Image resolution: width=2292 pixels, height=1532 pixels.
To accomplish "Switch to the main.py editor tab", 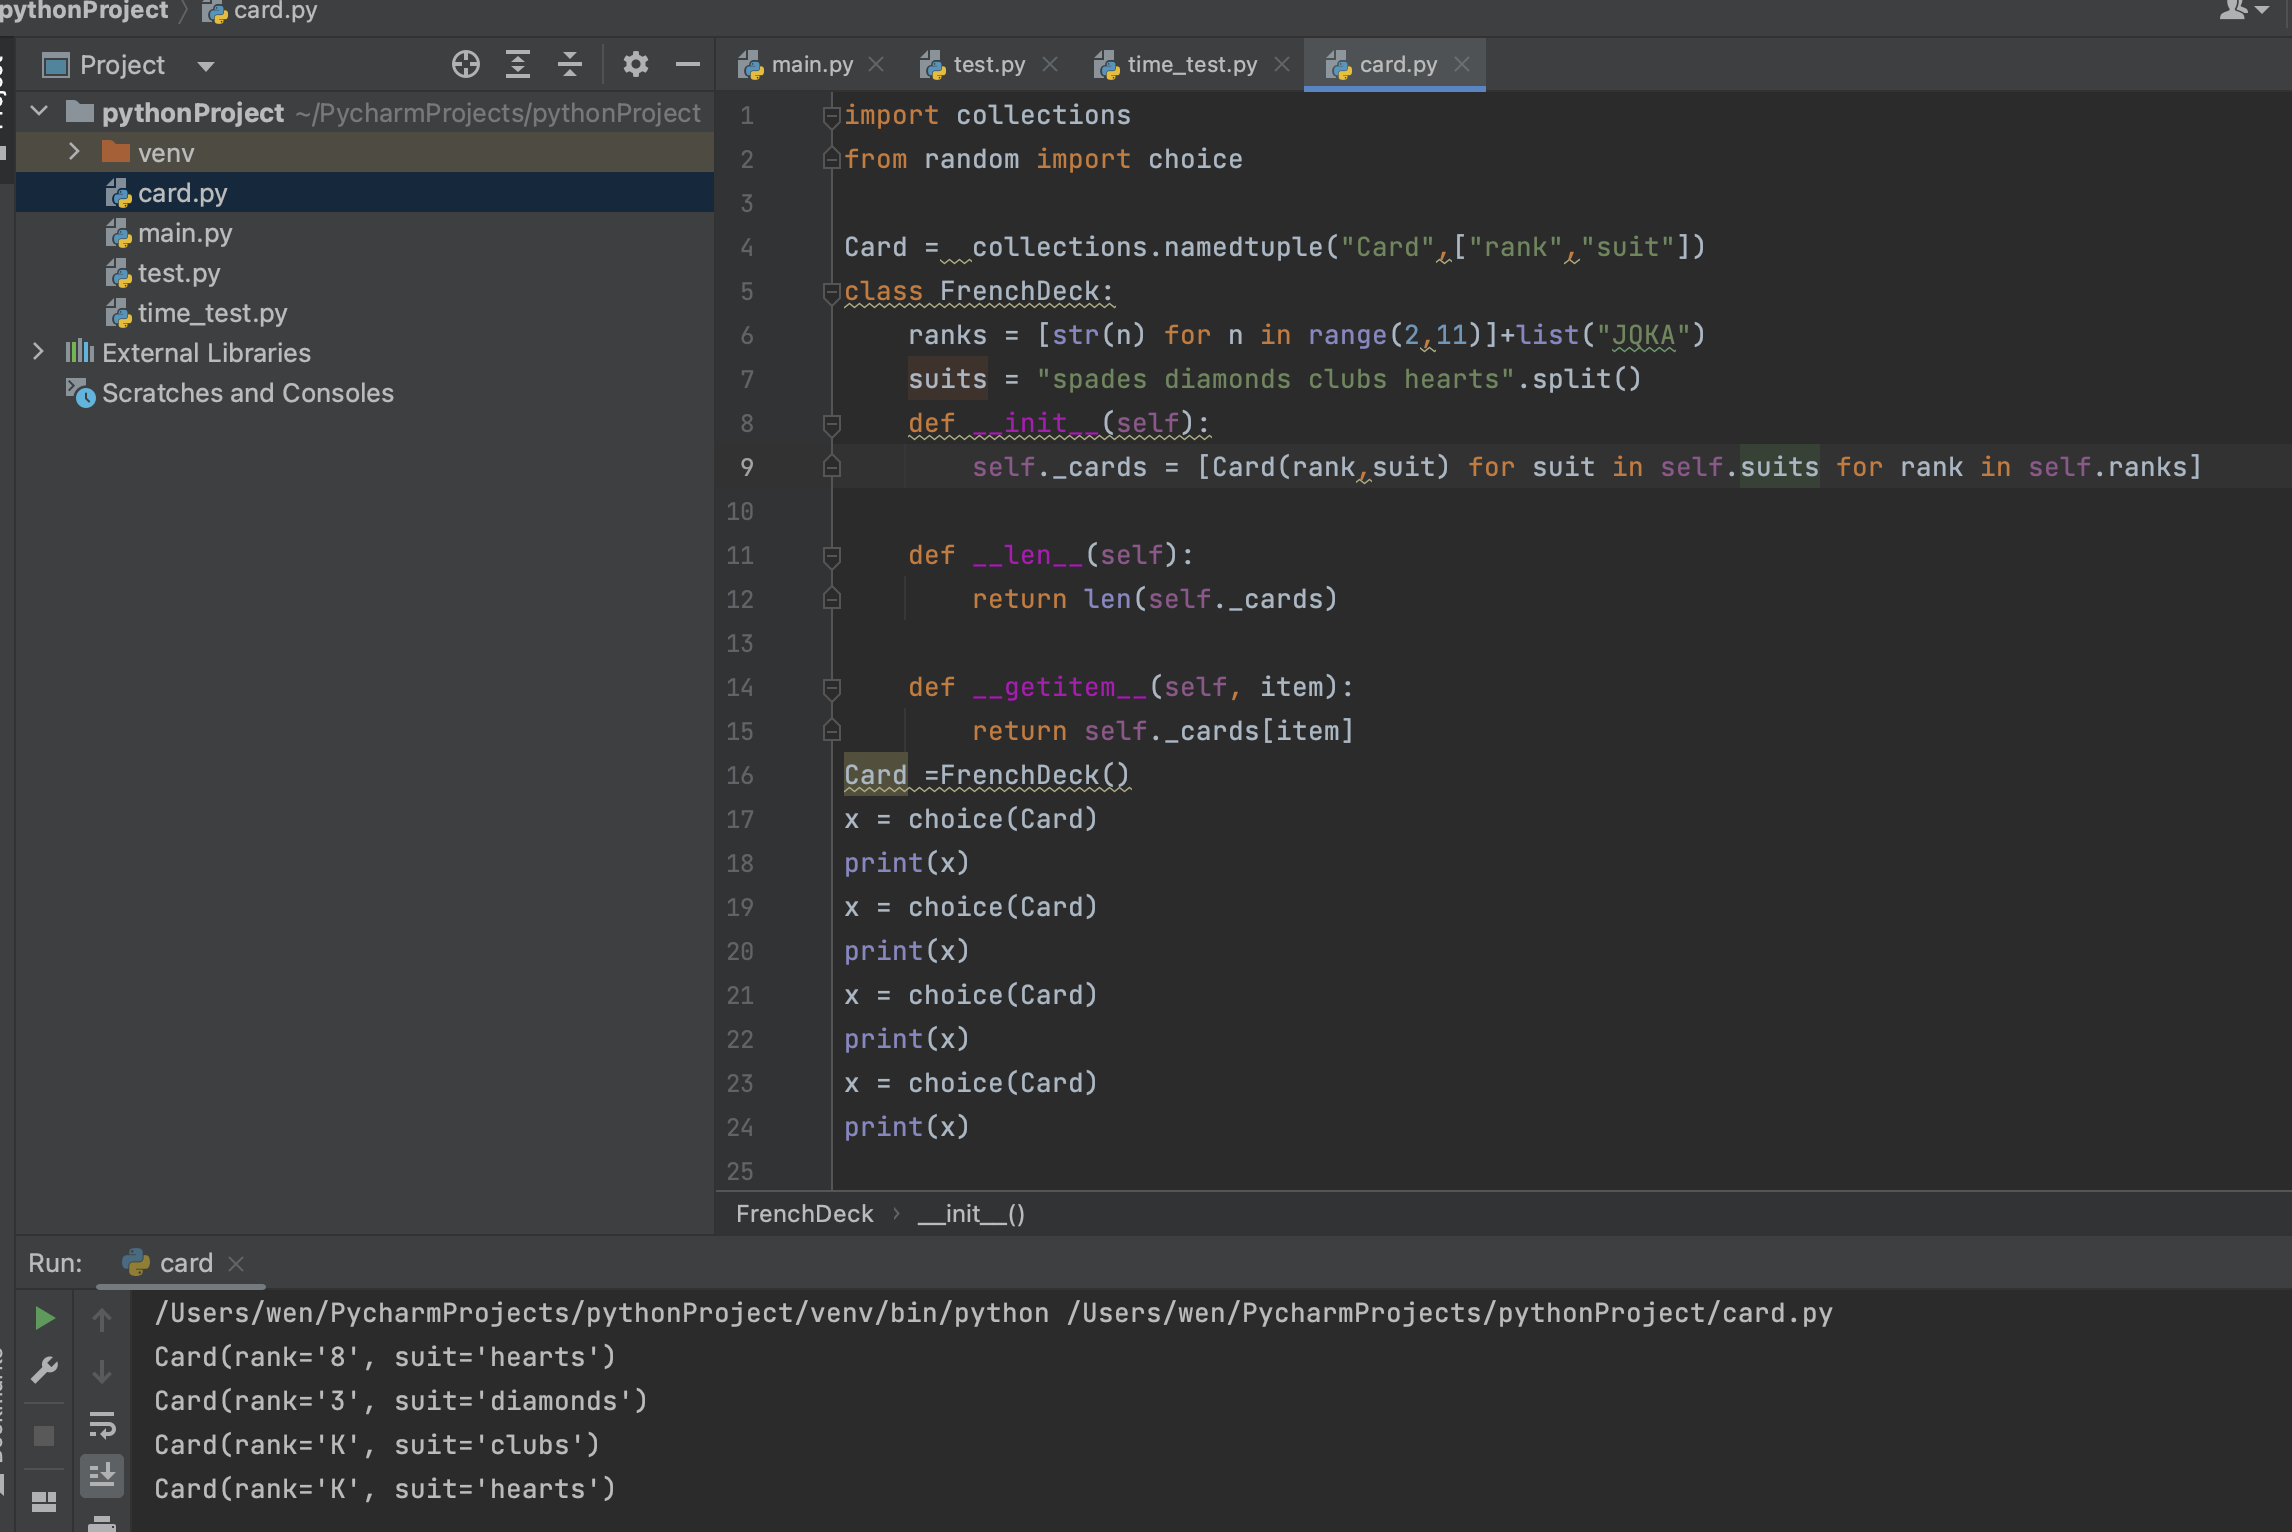I will [x=810, y=65].
